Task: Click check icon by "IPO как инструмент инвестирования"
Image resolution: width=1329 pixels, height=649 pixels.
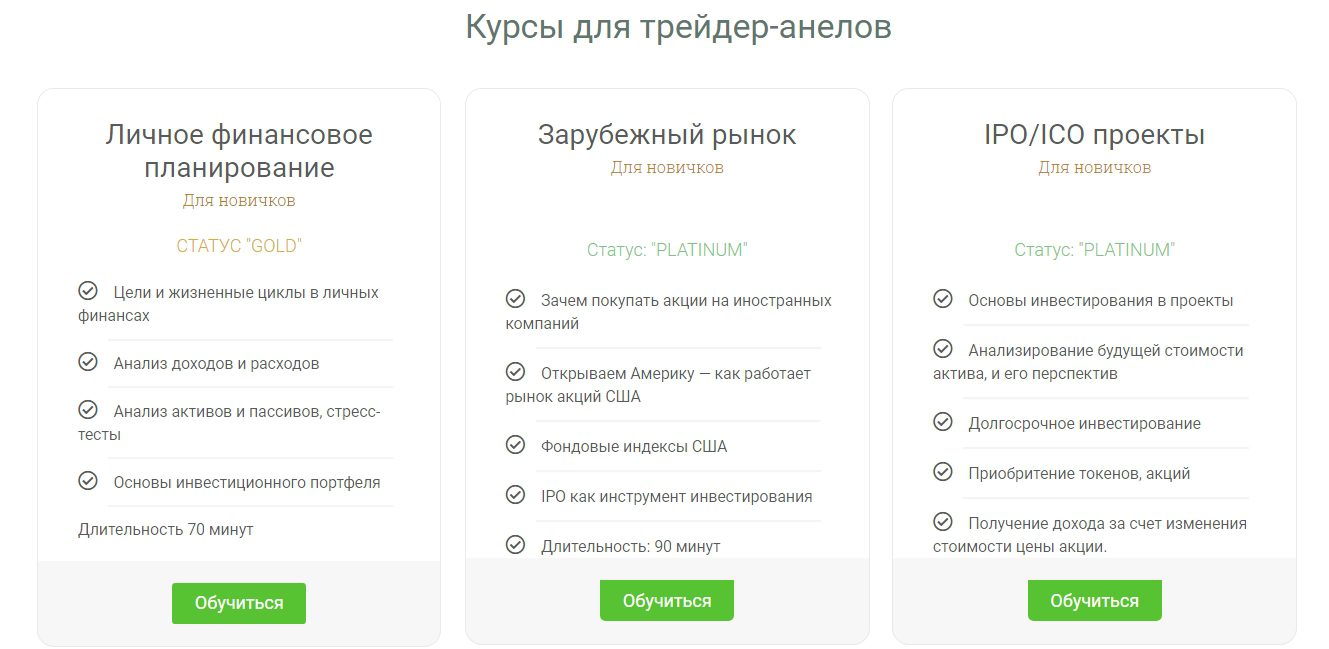Action: pyautogui.click(x=515, y=495)
